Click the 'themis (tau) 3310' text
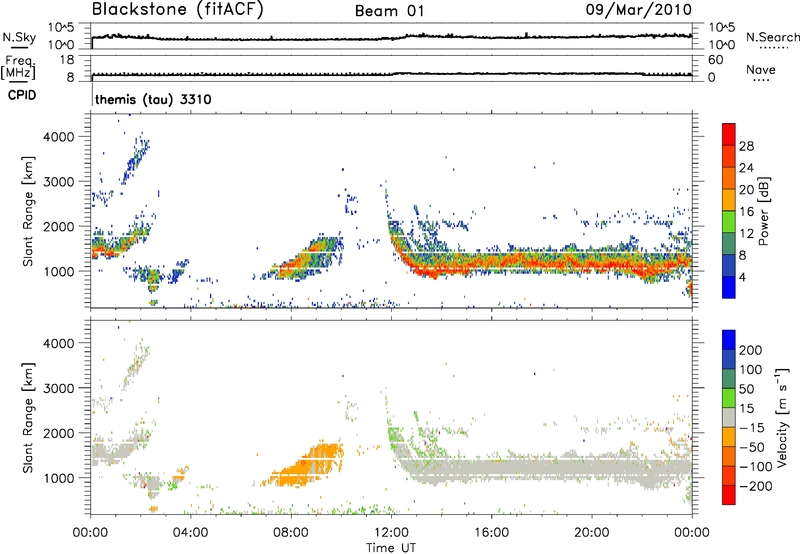Image resolution: width=800 pixels, height=554 pixels. coord(153,99)
